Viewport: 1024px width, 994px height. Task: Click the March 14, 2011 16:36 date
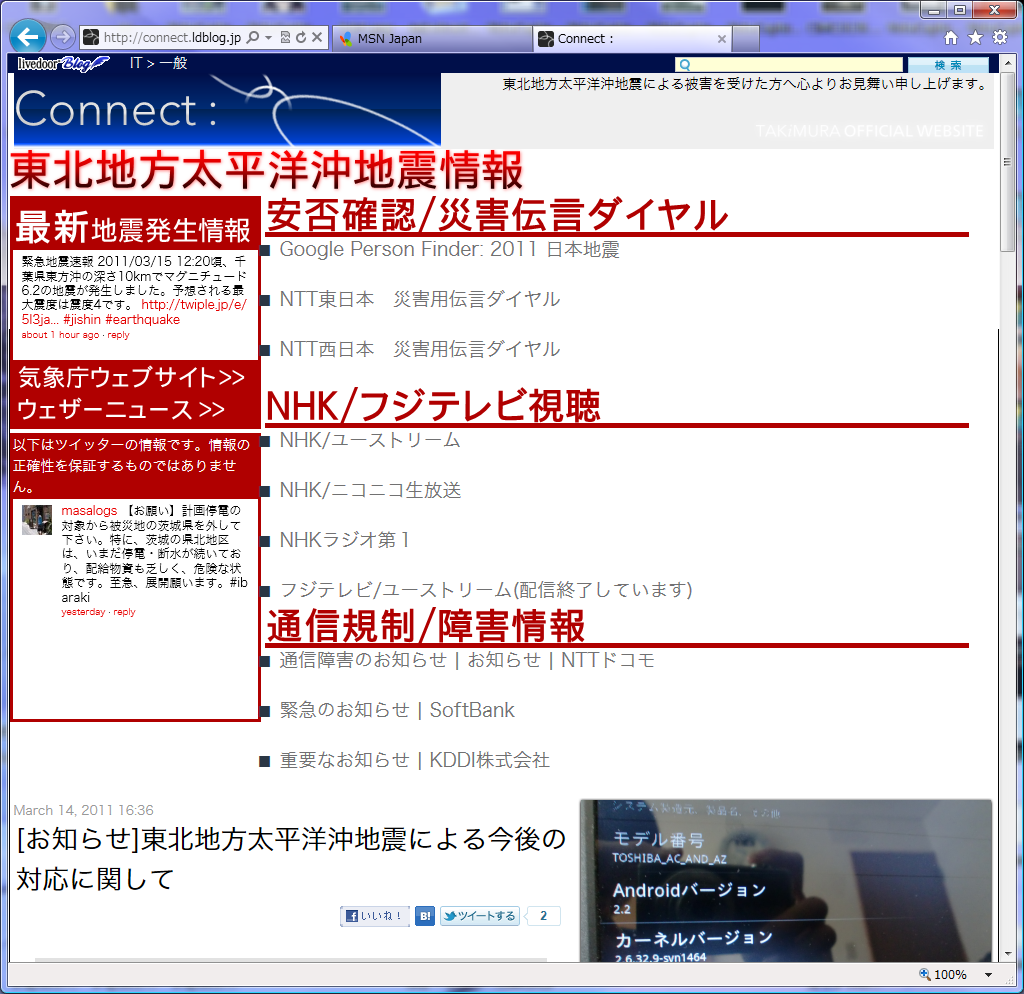pyautogui.click(x=84, y=810)
